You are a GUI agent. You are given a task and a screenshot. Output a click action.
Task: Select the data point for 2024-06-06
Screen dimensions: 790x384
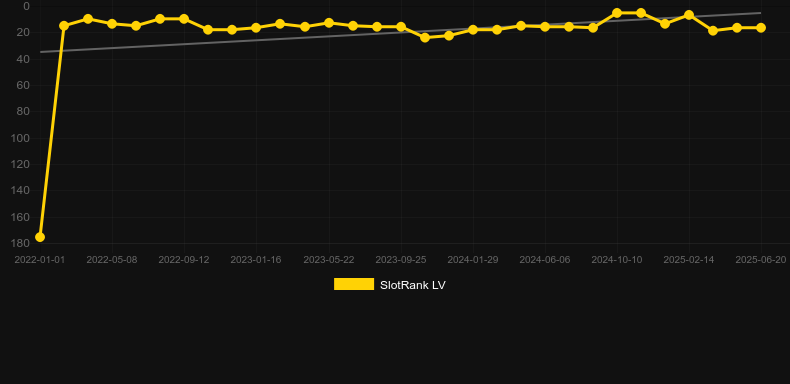point(545,26)
